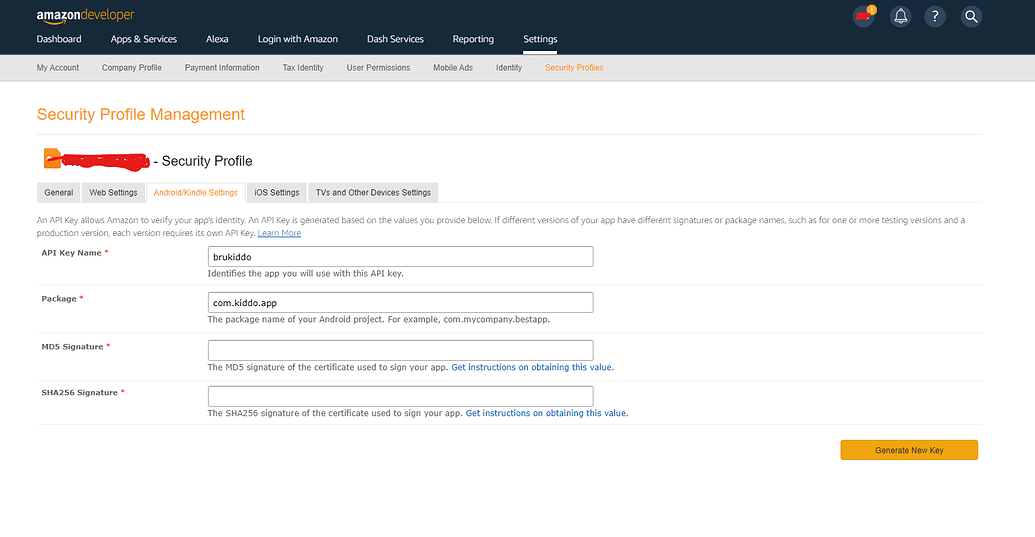Focus the SHA256 Signature field

[x=400, y=396]
